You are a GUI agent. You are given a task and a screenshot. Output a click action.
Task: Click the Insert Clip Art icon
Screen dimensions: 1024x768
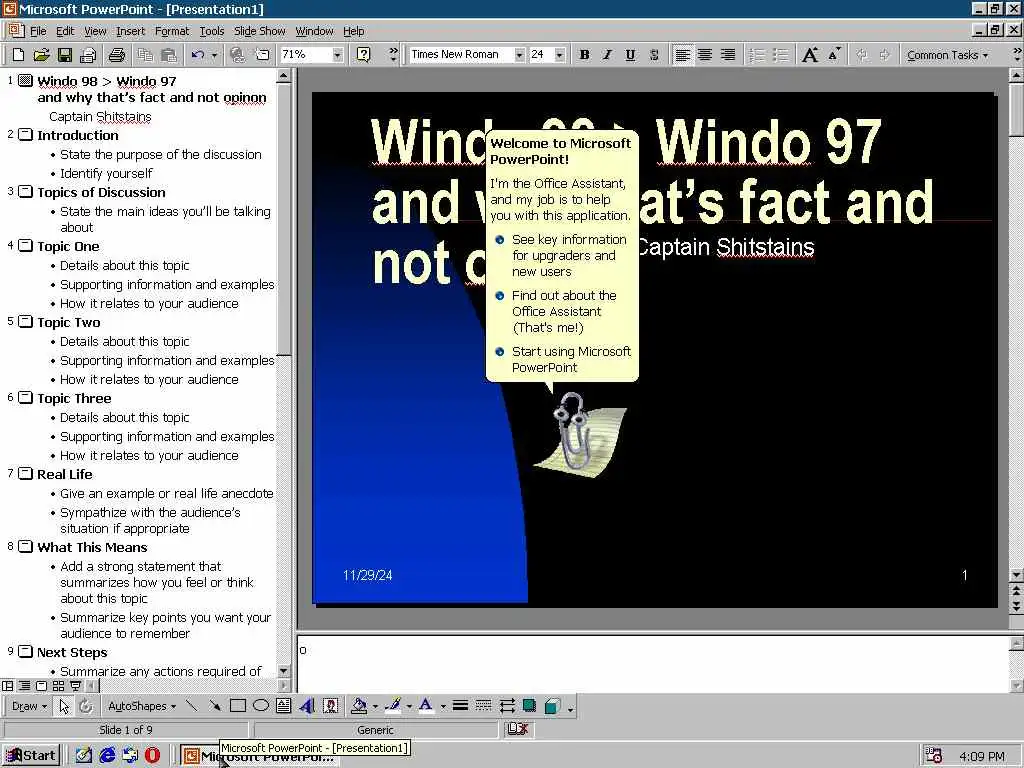tap(330, 706)
